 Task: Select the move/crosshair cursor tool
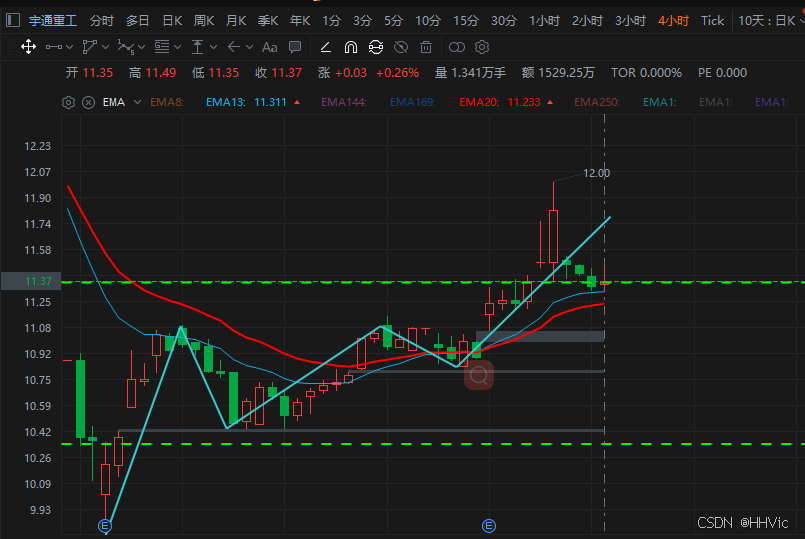pos(28,47)
